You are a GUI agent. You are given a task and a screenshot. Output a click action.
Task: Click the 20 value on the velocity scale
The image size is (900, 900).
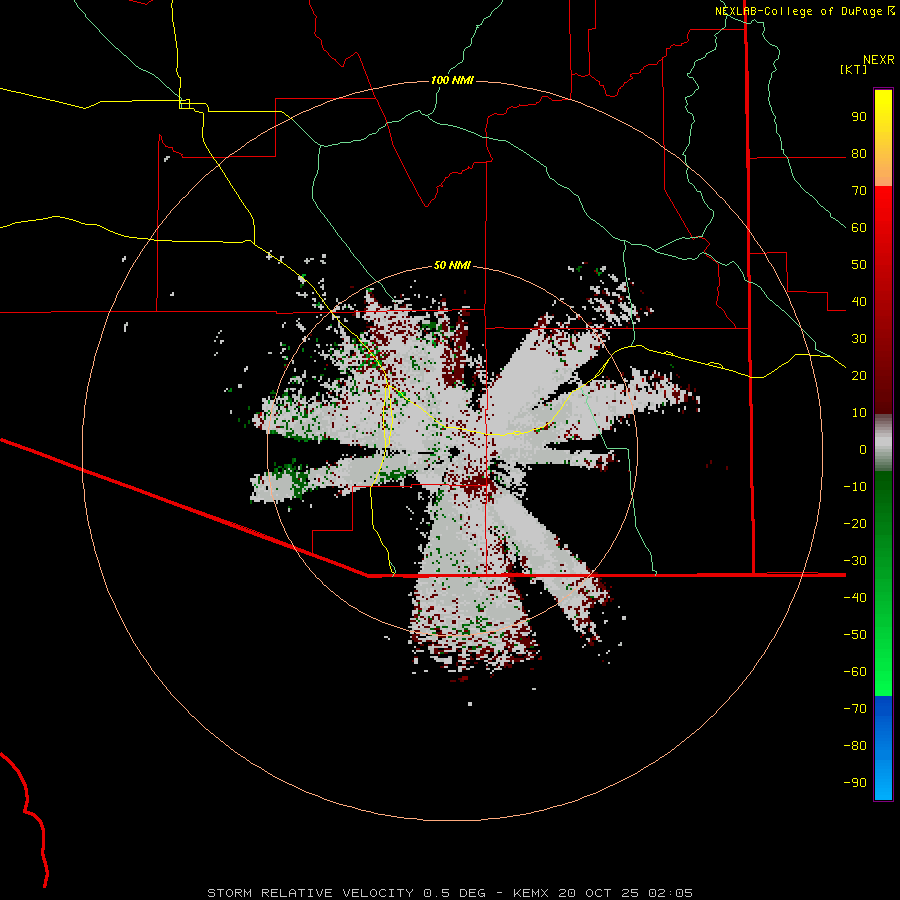pos(859,376)
